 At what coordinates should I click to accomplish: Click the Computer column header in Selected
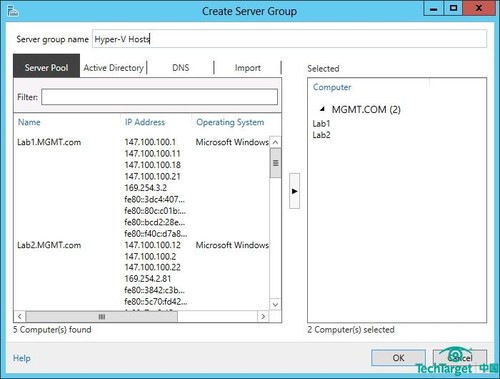332,87
